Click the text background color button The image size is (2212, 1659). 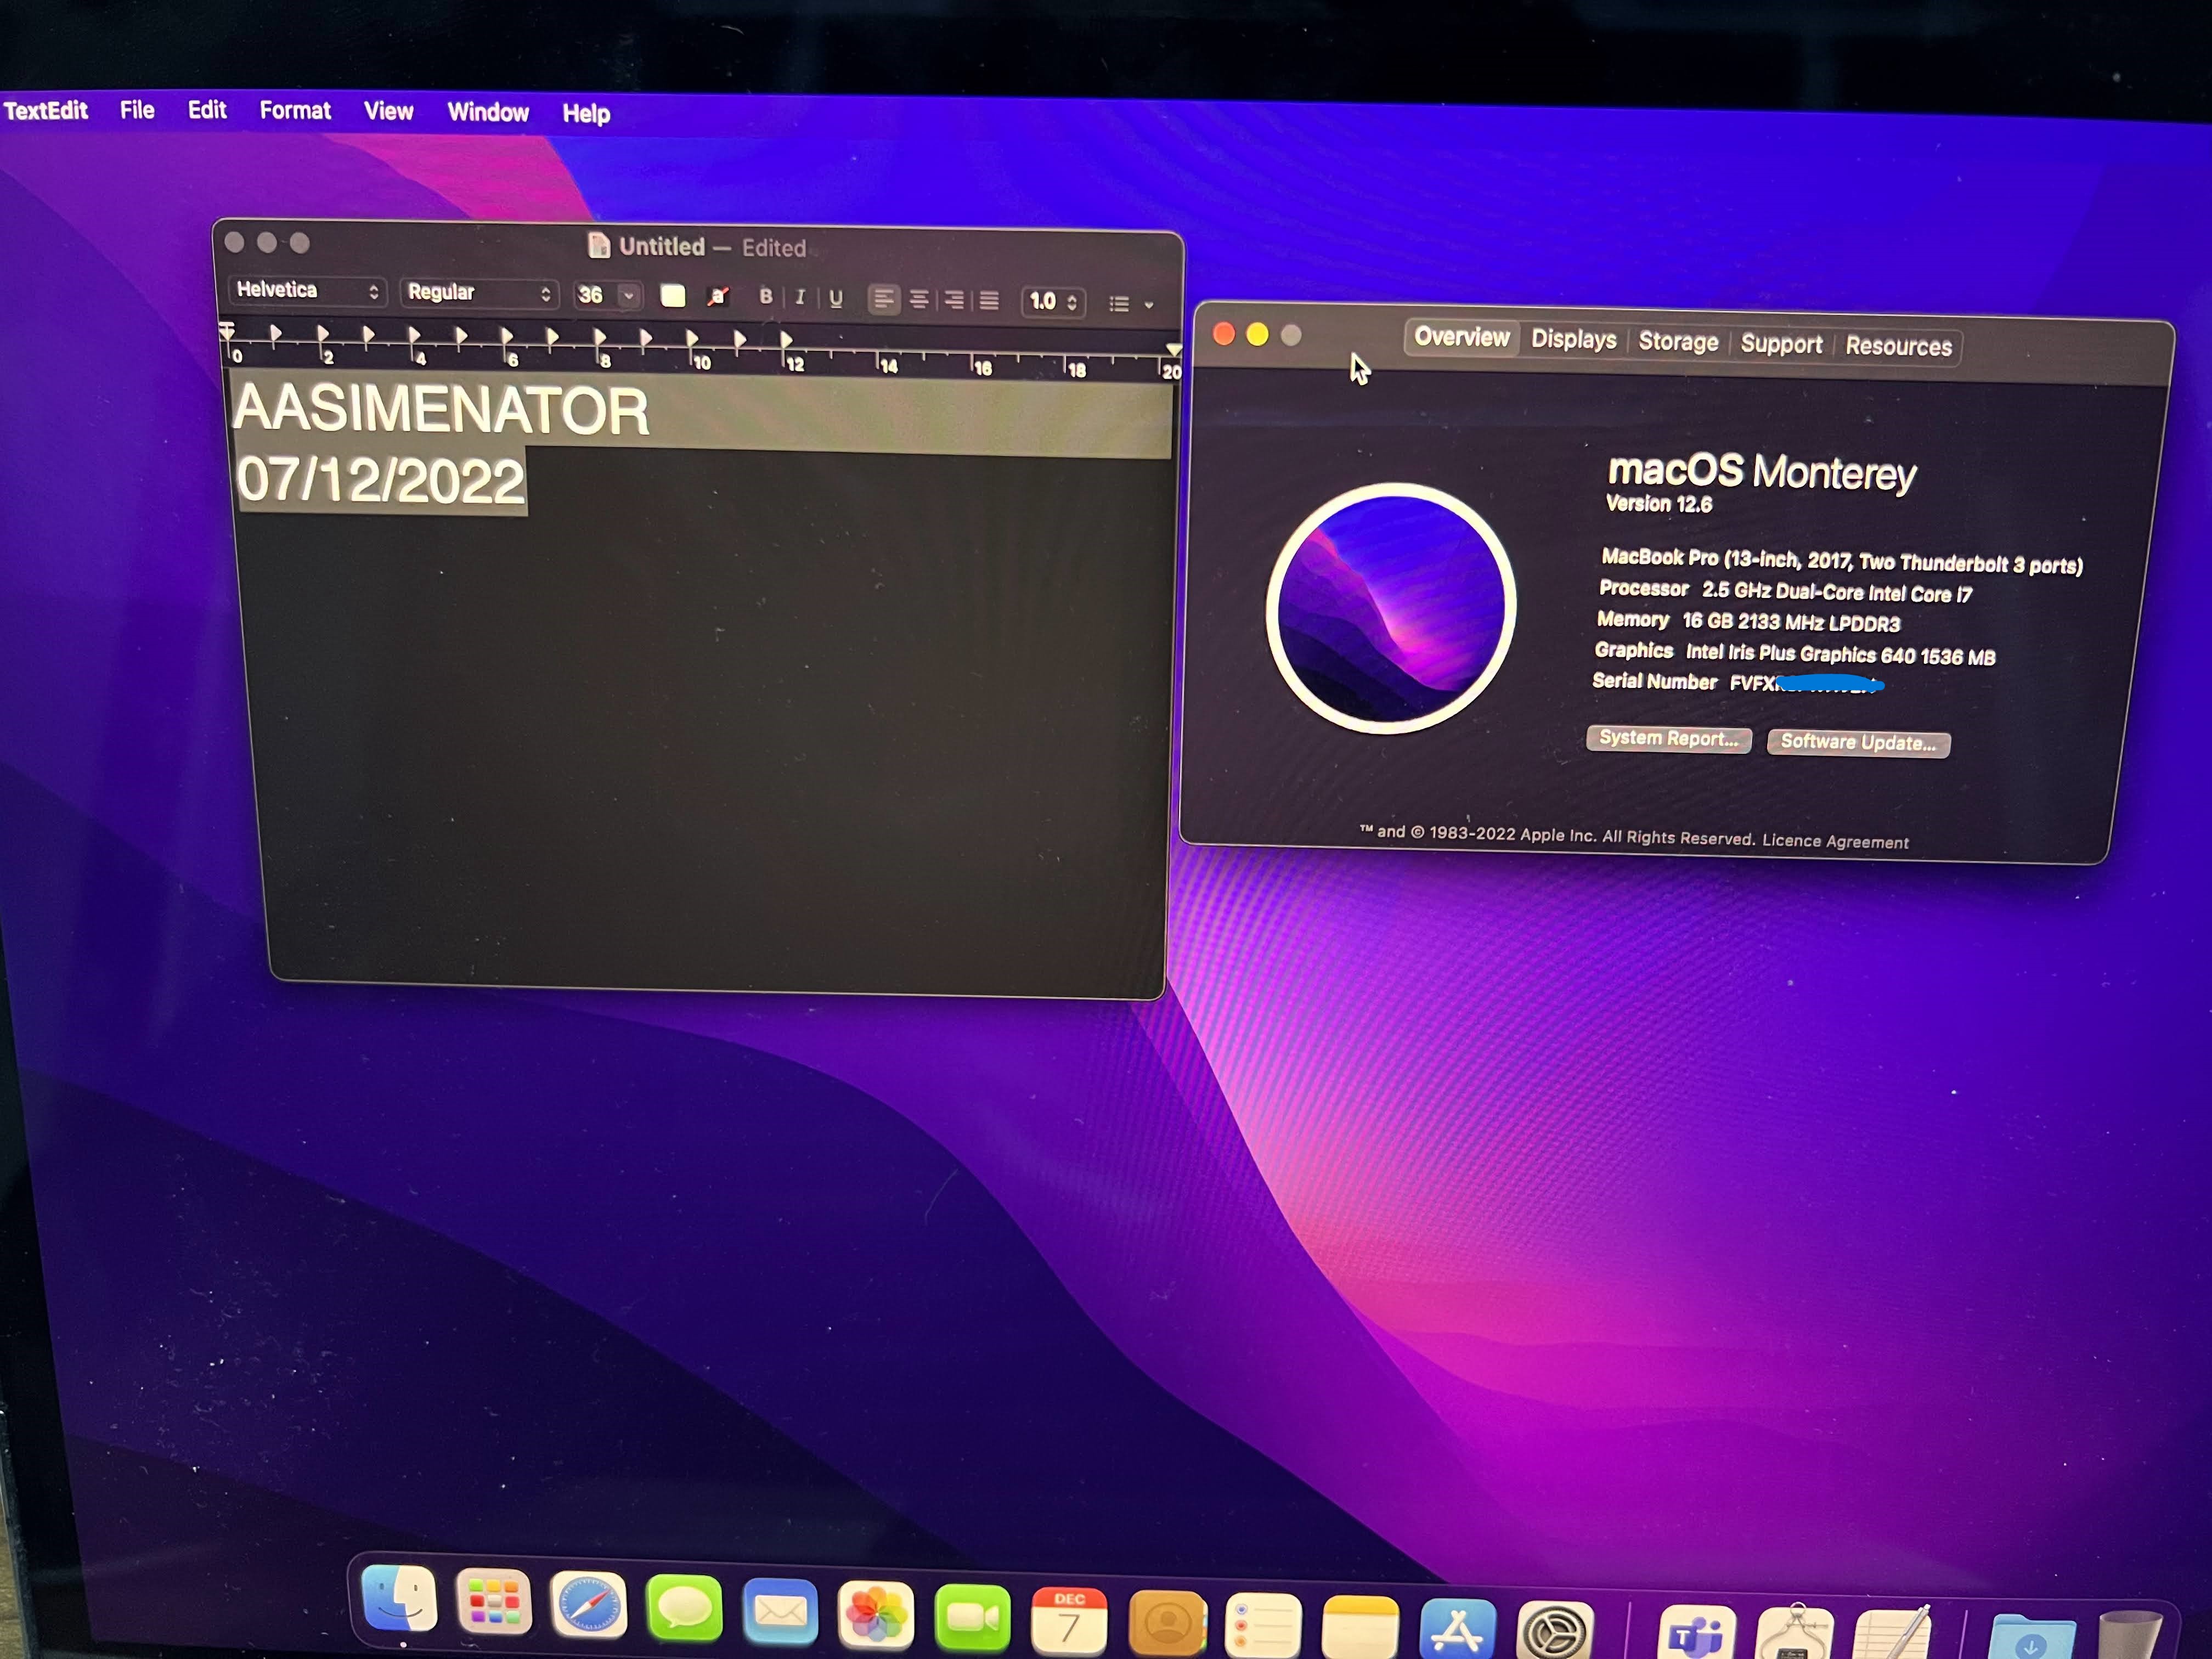click(718, 296)
